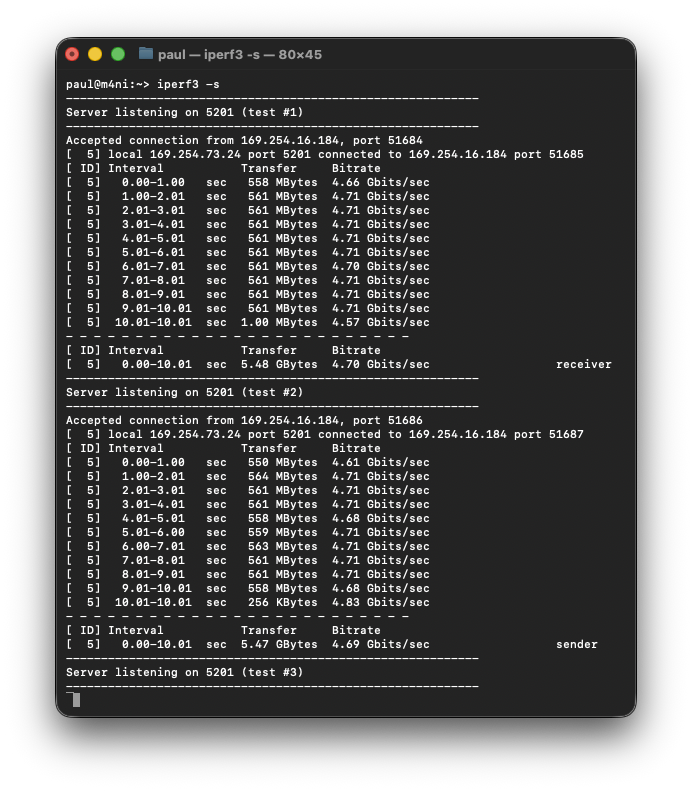The image size is (692, 791).
Task: Minimize the terminal using the yellow button
Action: [95, 54]
